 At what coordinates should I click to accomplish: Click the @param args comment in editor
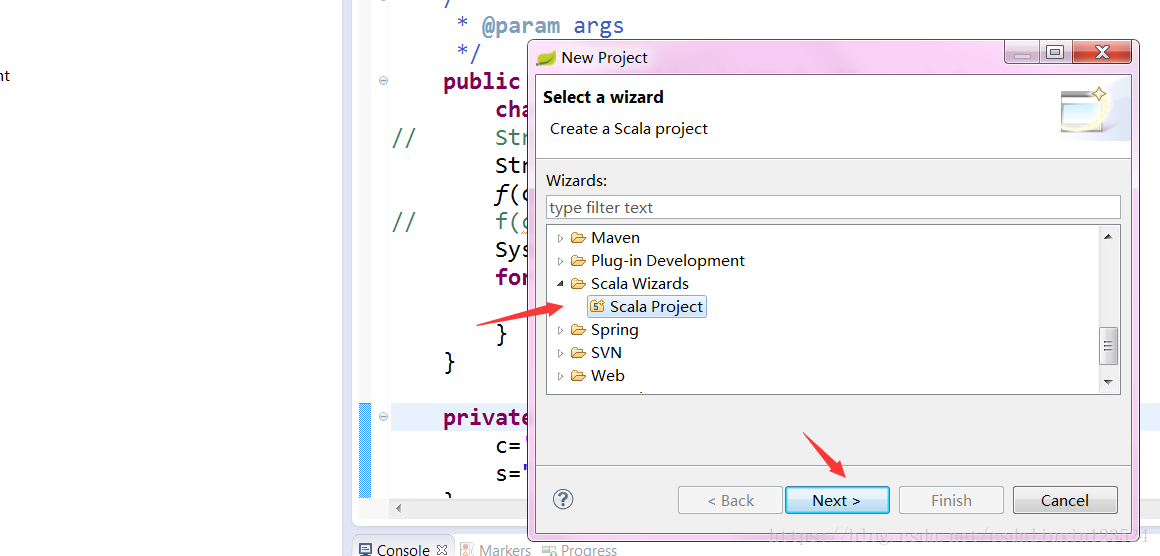[553, 27]
